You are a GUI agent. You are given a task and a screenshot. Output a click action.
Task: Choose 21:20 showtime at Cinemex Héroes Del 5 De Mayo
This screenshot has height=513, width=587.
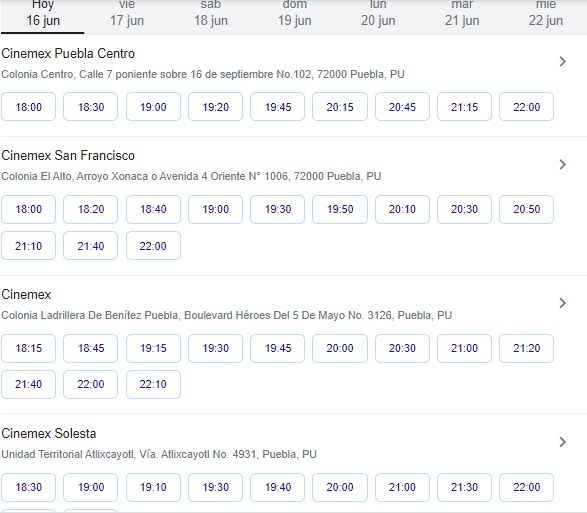coord(526,348)
